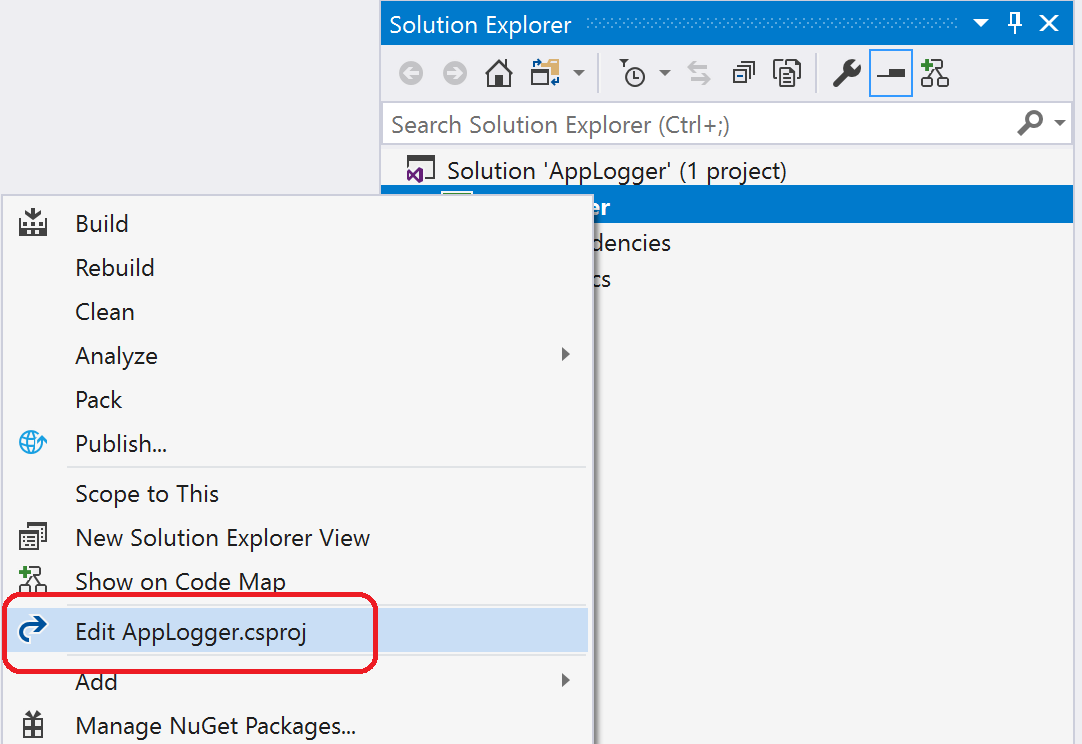This screenshot has height=744, width=1082.
Task: Toggle the Preview Selected Items button
Action: pos(891,72)
